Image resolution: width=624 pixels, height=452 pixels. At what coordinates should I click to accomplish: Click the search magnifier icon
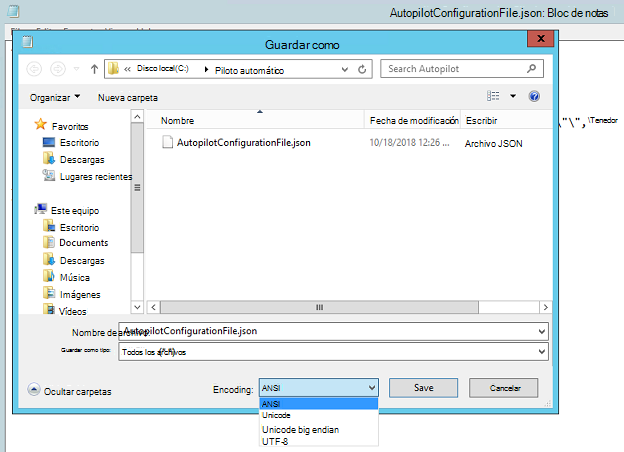[x=531, y=69]
